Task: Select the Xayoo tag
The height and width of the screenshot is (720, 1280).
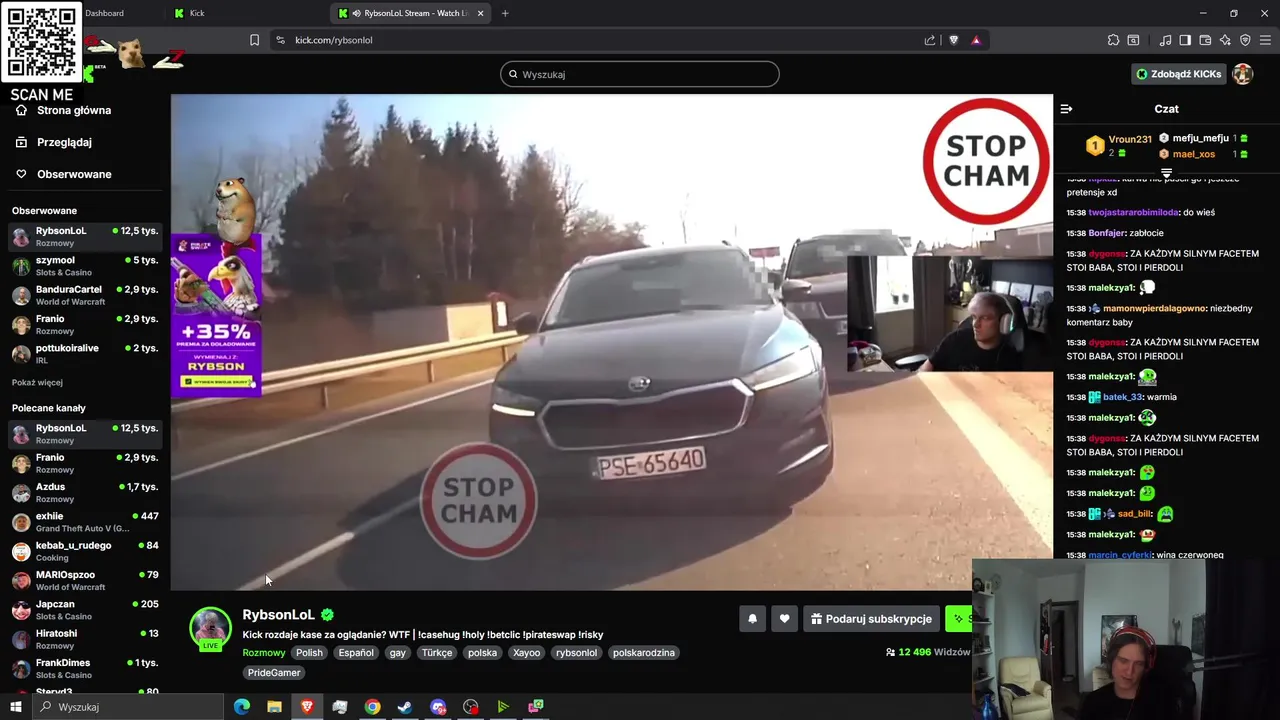Action: click(x=526, y=652)
